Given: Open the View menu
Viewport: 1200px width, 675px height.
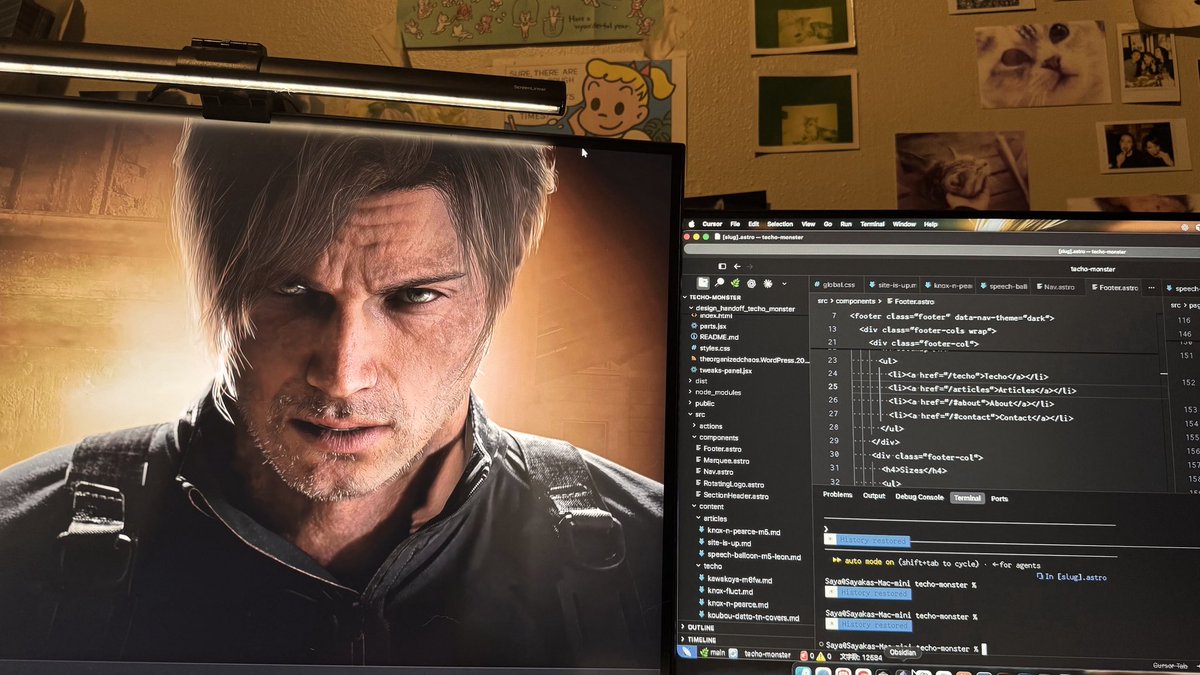Looking at the screenshot, I should click(808, 224).
